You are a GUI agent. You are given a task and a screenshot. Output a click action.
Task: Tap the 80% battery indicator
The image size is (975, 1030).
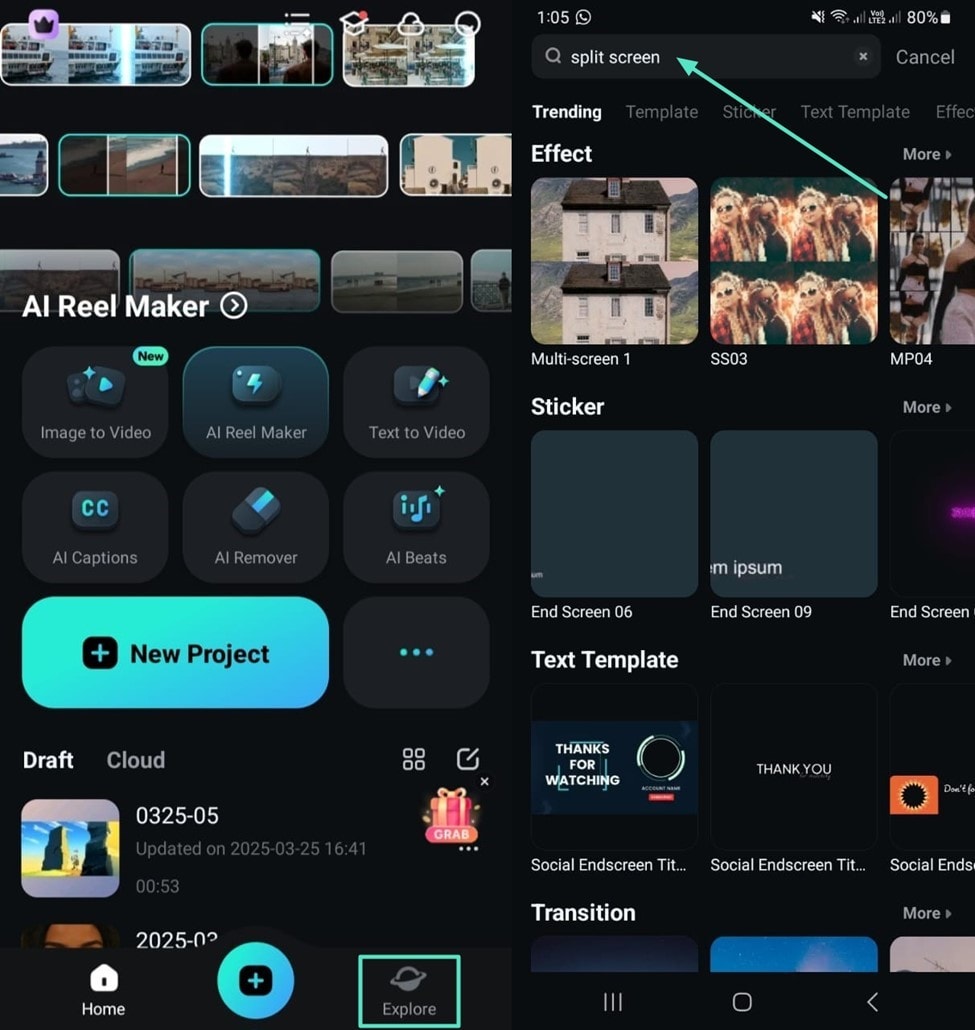(928, 18)
